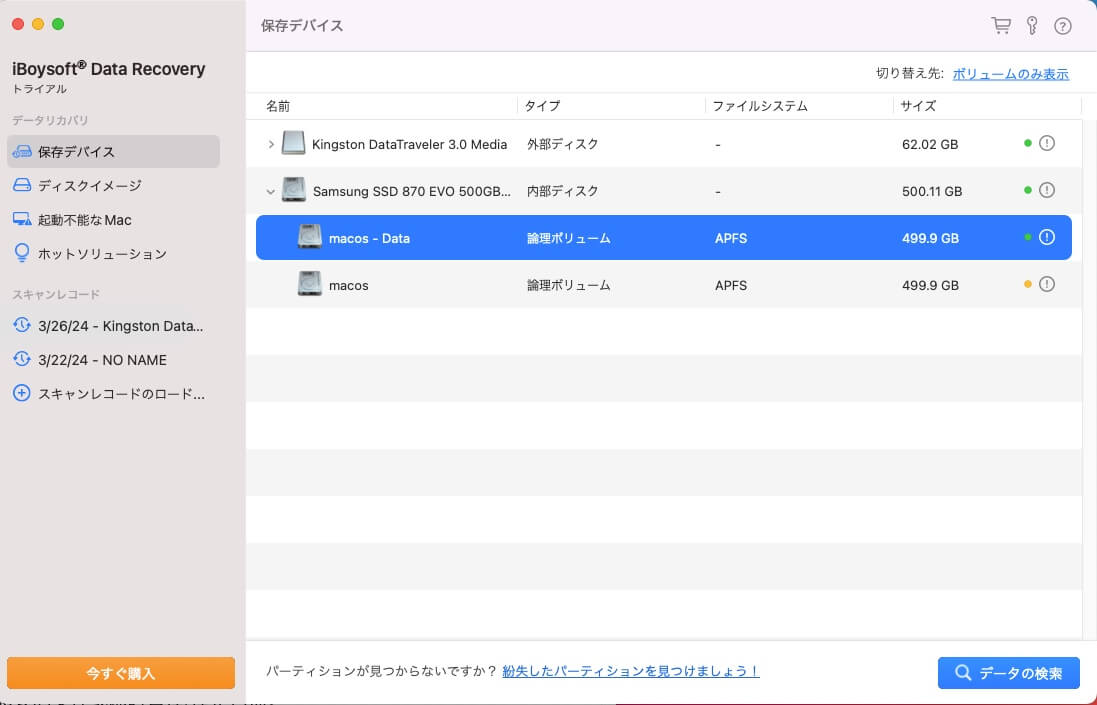Image resolution: width=1097 pixels, height=705 pixels.
Task: Click the warning icon next to macos volume
Action: (x=1046, y=284)
